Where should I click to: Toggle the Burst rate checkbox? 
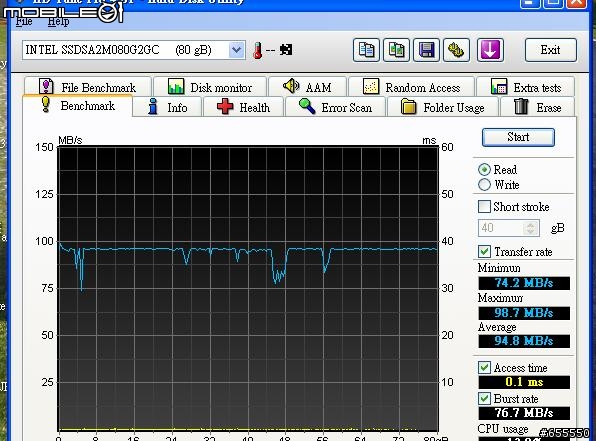point(484,398)
